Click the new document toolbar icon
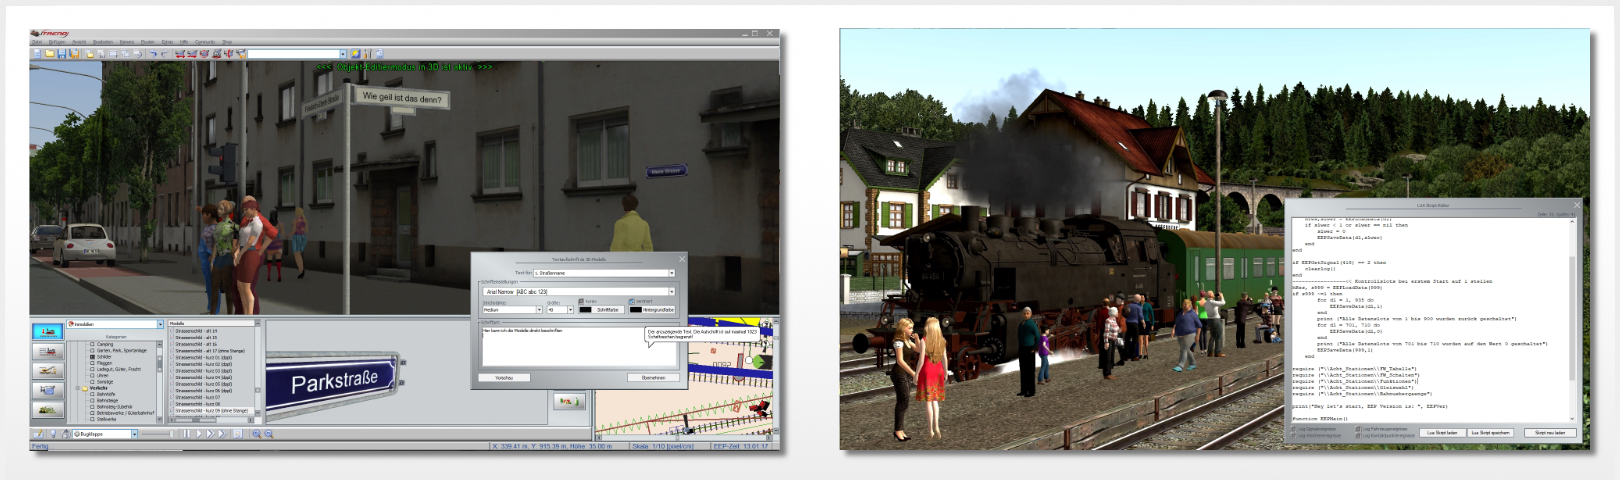This screenshot has width=1620, height=480. coord(37,54)
